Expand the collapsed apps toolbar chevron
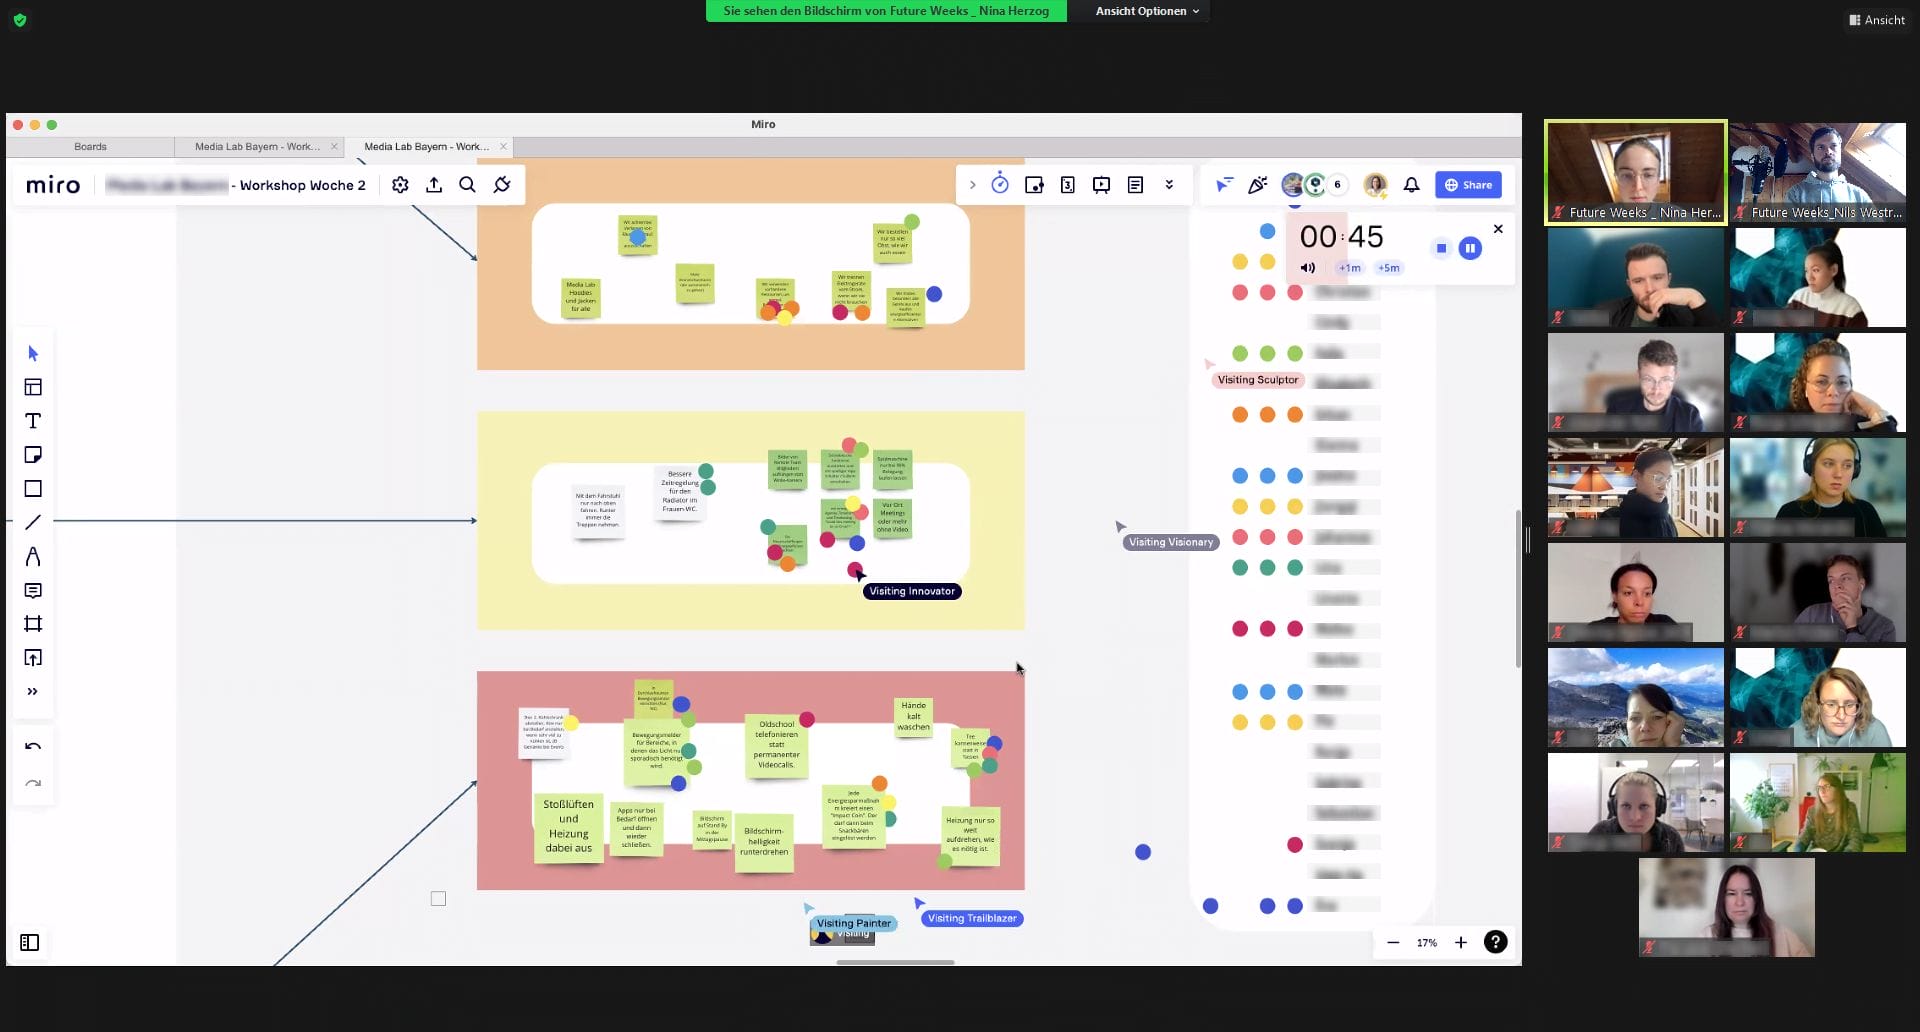The image size is (1920, 1032). [972, 185]
